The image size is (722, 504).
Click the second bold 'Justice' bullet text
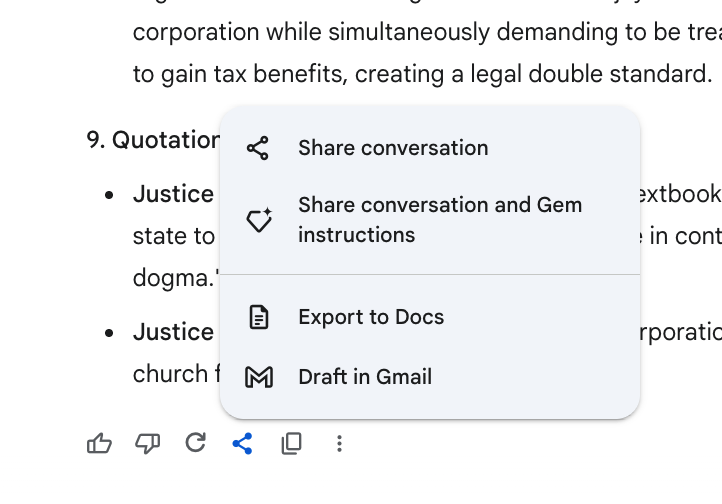point(173,332)
